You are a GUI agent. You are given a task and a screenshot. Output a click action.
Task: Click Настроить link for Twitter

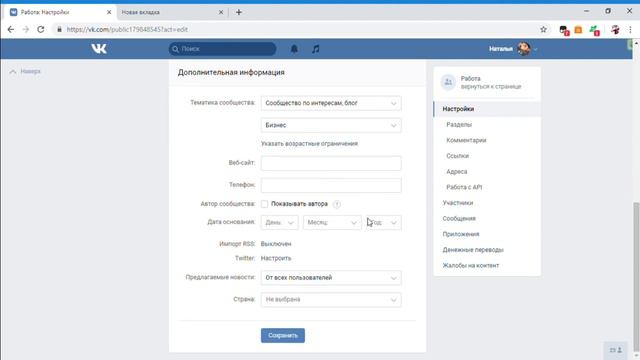pyautogui.click(x=276, y=258)
